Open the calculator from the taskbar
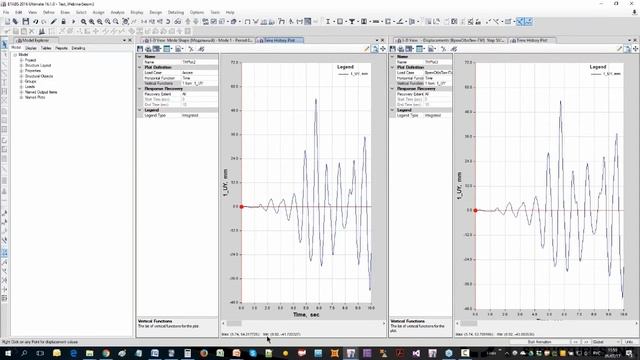 pyautogui.click(x=187, y=353)
